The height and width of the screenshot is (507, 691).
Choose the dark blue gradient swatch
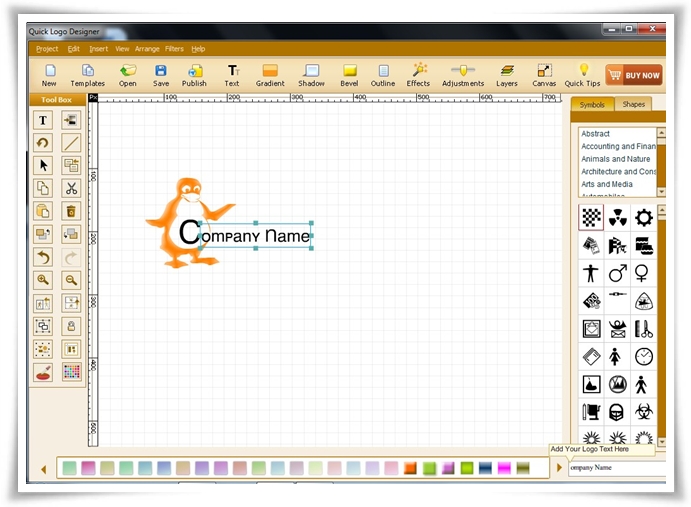click(x=485, y=468)
